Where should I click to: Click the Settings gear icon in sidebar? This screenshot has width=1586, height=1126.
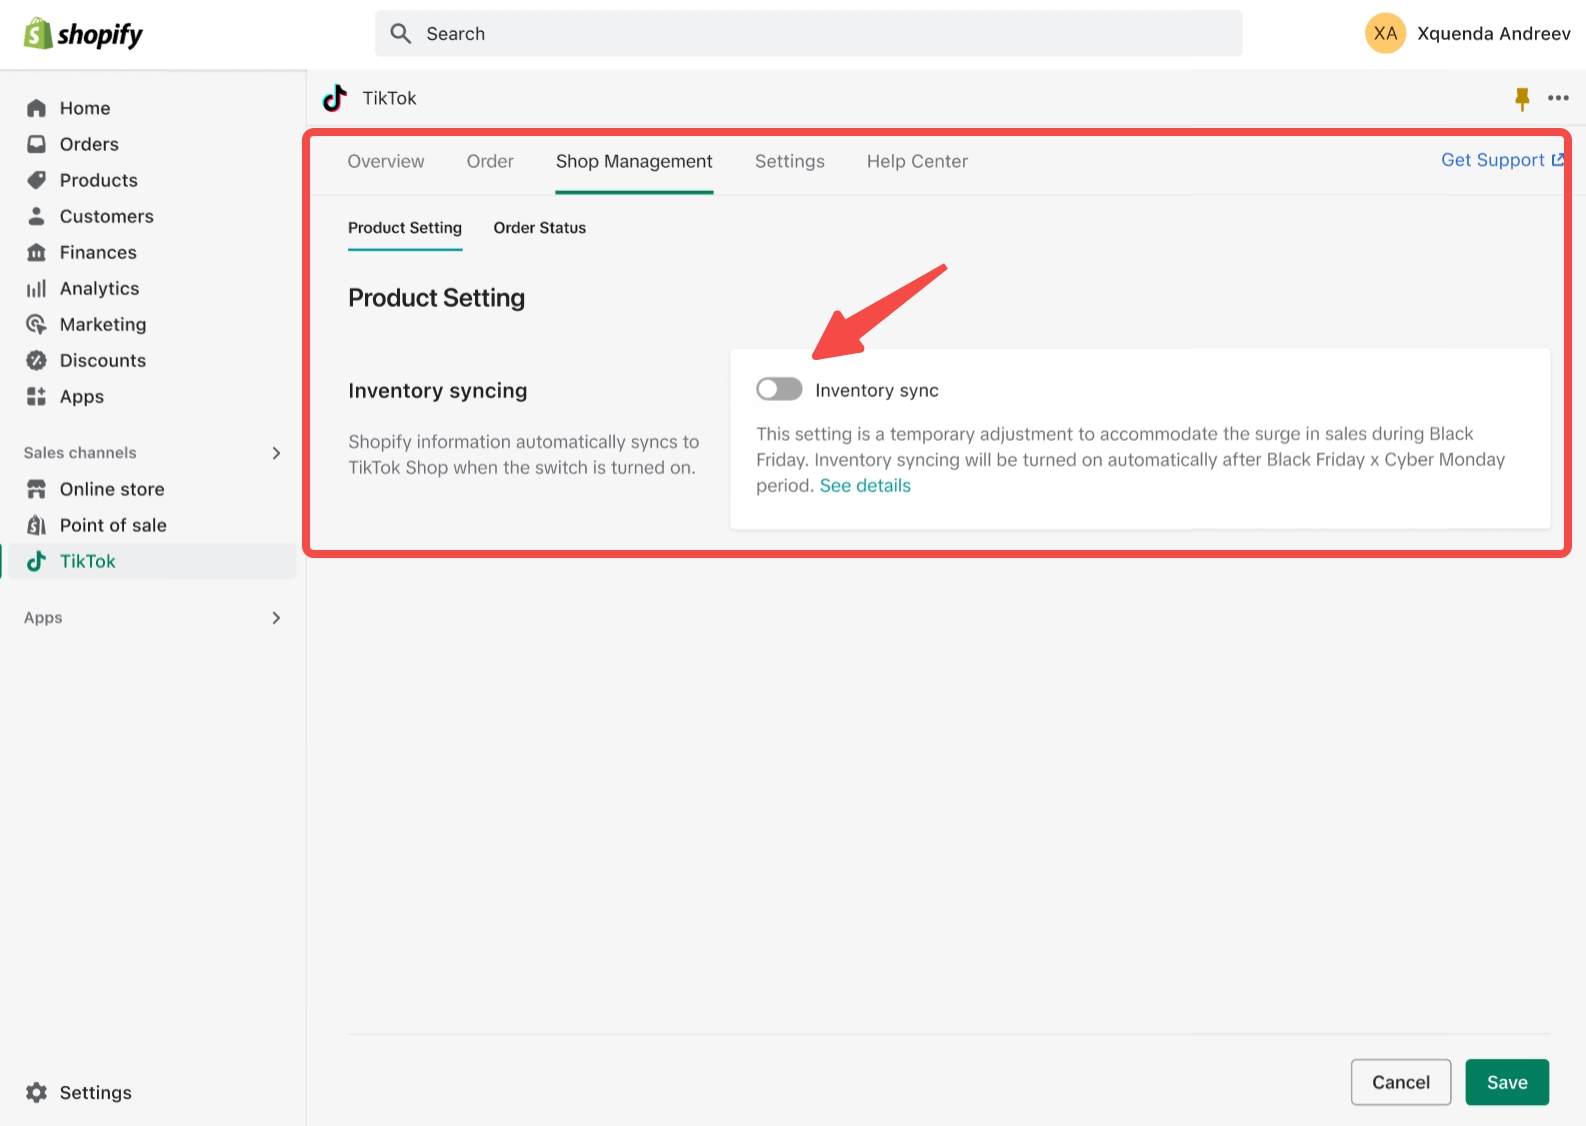click(x=37, y=1092)
